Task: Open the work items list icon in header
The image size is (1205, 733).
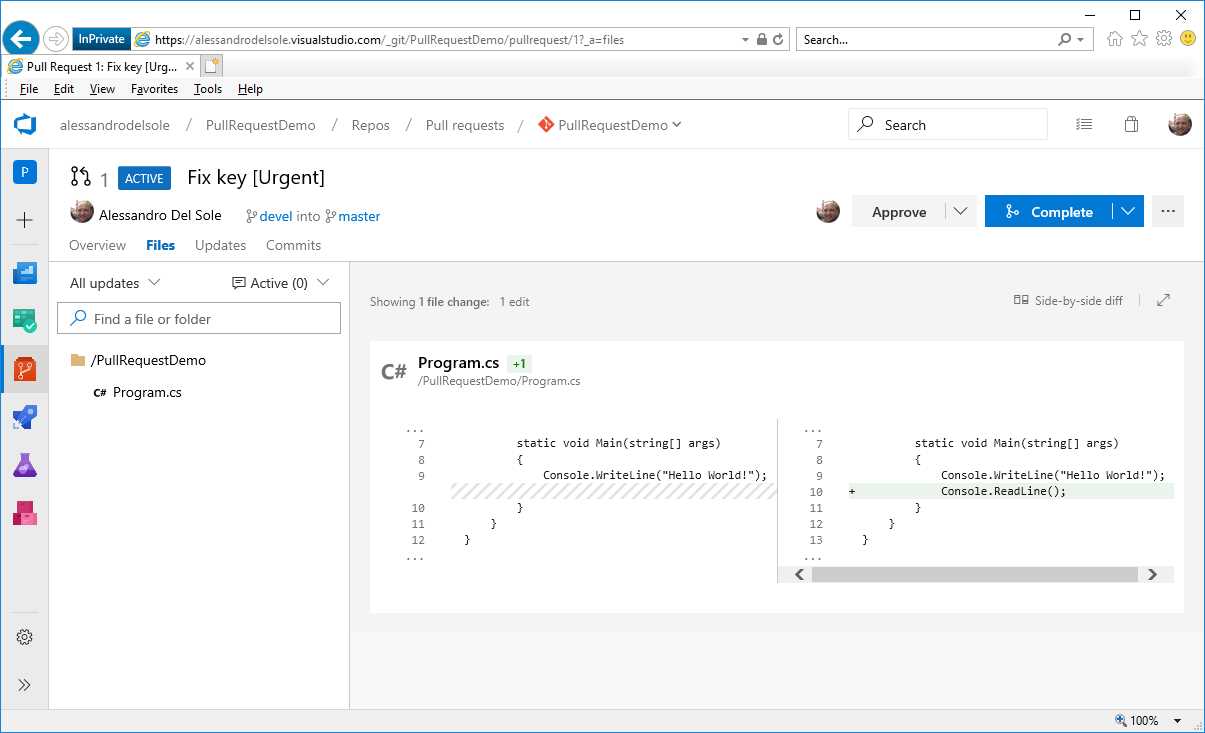Action: [x=1084, y=124]
